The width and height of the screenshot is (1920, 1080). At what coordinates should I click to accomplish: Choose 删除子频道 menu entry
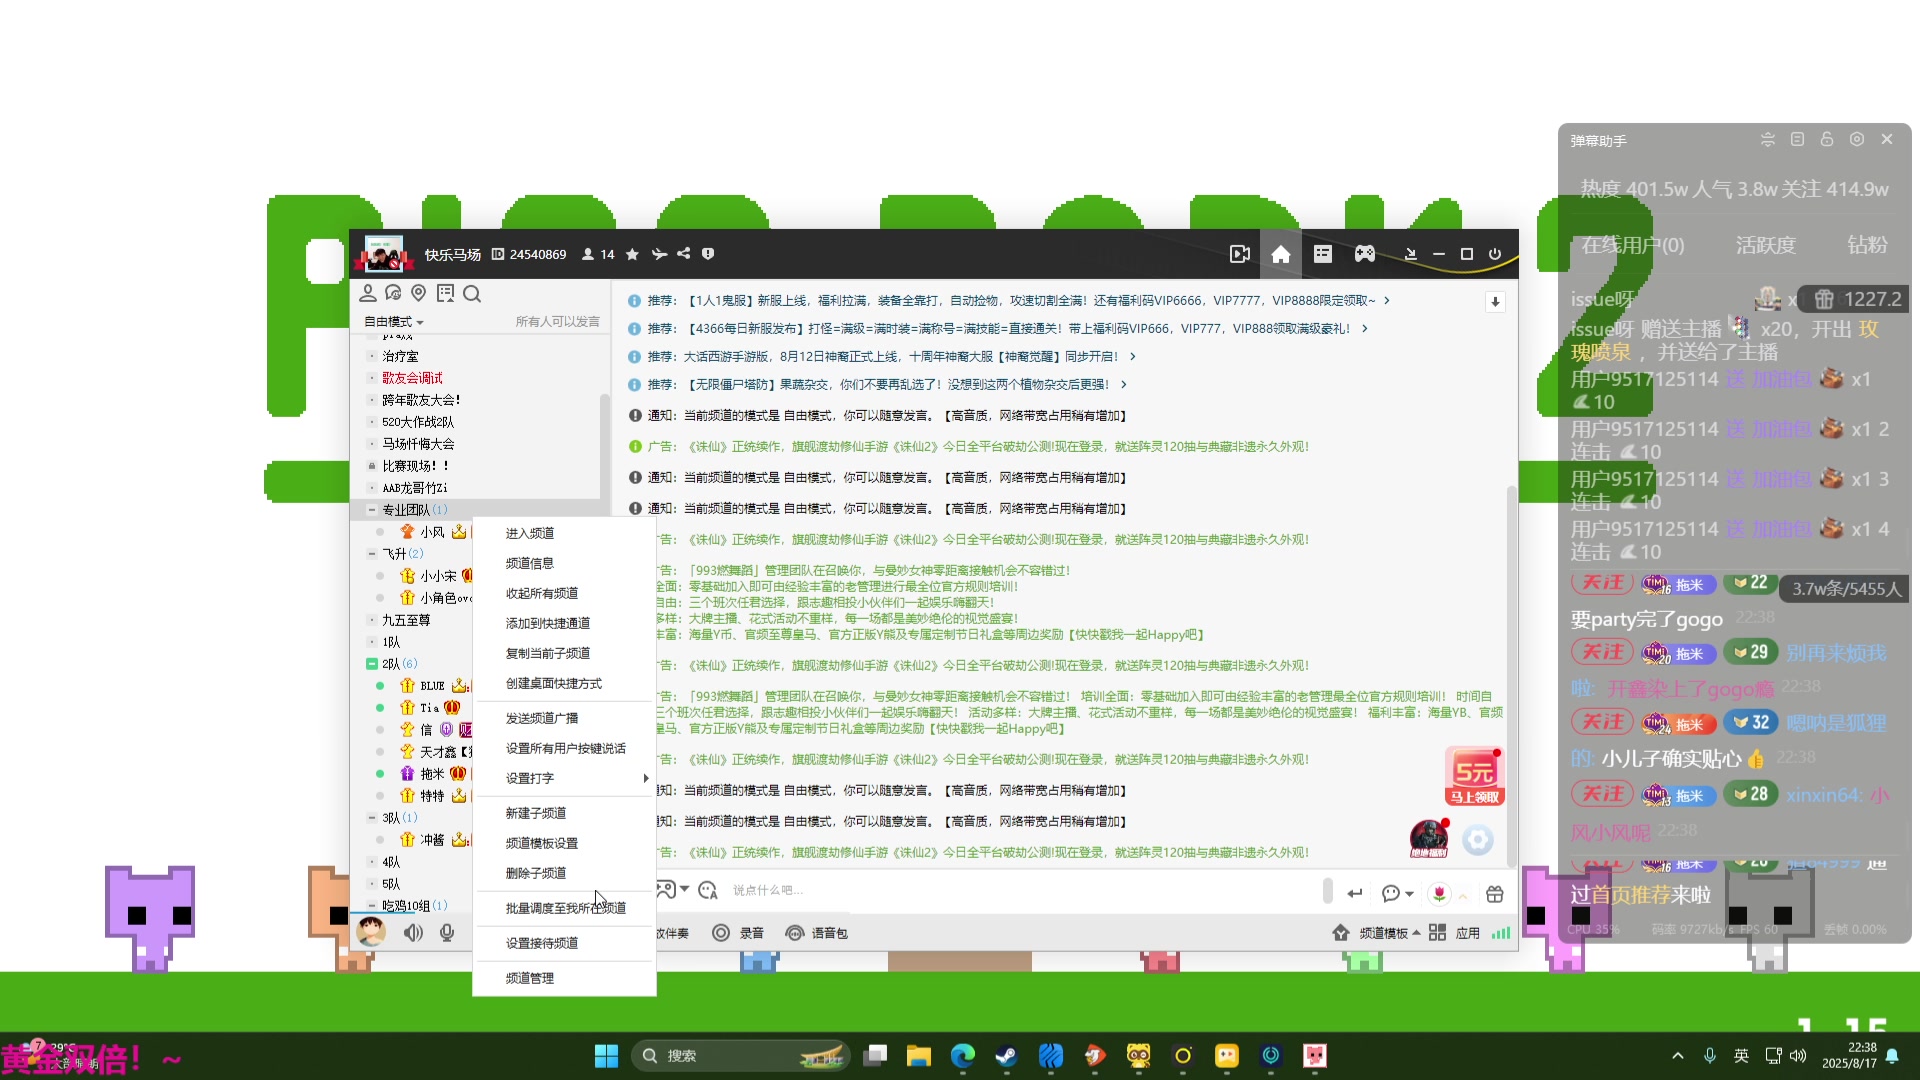[x=564, y=873]
